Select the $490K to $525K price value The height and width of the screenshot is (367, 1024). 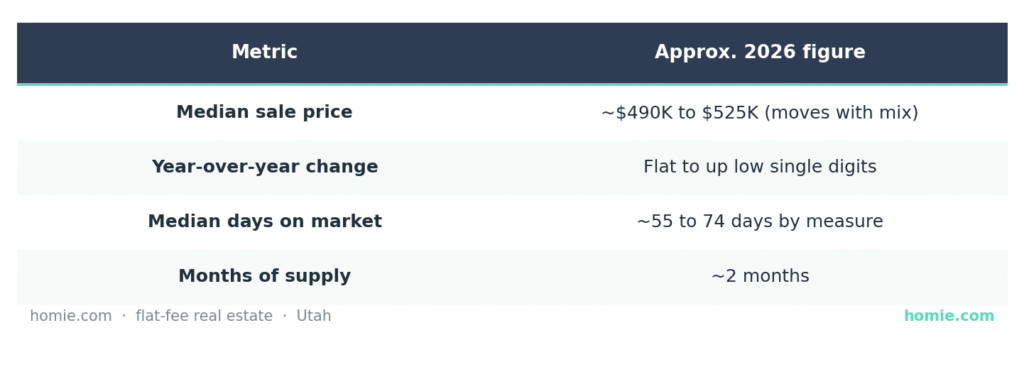click(x=680, y=113)
